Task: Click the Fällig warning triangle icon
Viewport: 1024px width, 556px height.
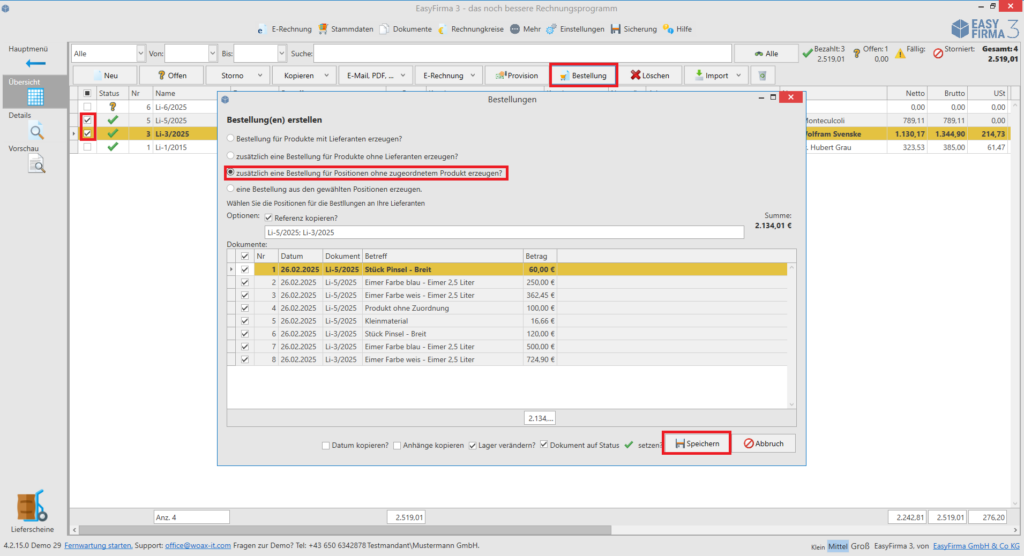Action: coord(900,54)
